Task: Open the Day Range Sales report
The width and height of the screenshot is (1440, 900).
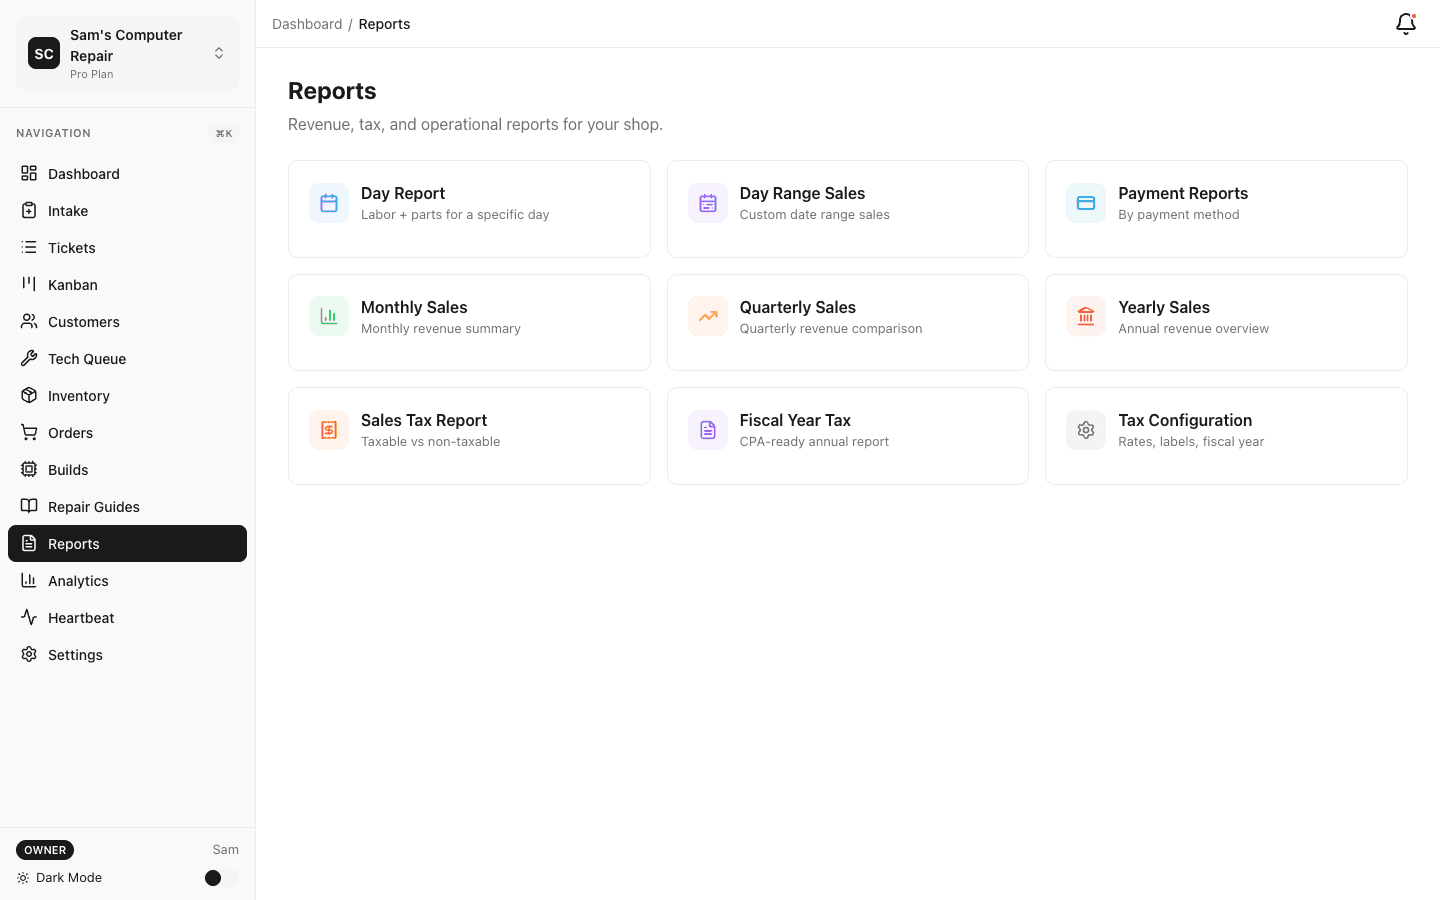Action: [847, 208]
